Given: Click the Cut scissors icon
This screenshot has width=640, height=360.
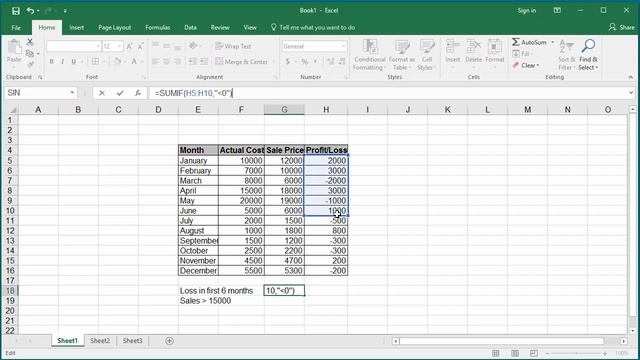Looking at the screenshot, I should 30,42.
